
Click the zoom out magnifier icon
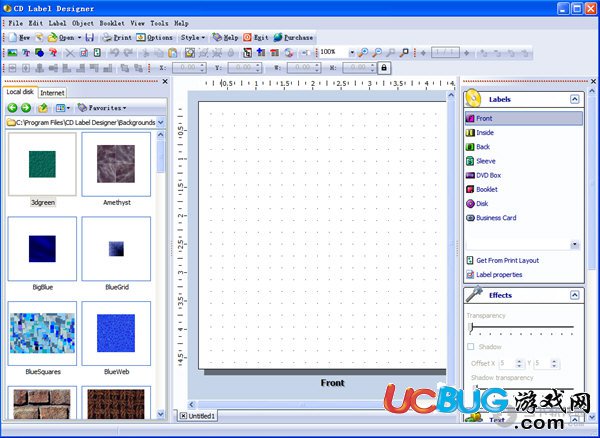pyautogui.click(x=377, y=52)
